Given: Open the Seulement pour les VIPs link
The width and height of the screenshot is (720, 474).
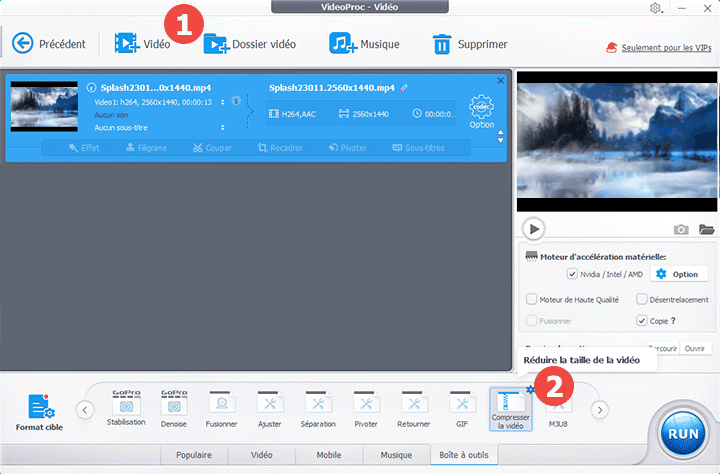Looking at the screenshot, I should click(666, 48).
